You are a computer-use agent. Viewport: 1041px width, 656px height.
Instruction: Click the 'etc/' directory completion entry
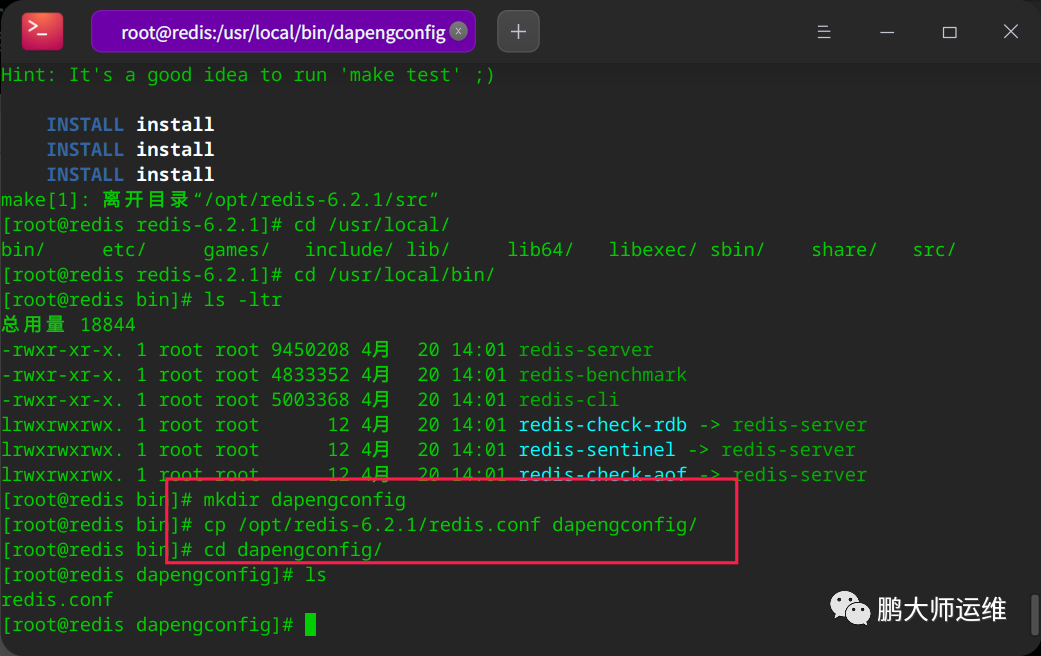pos(123,250)
